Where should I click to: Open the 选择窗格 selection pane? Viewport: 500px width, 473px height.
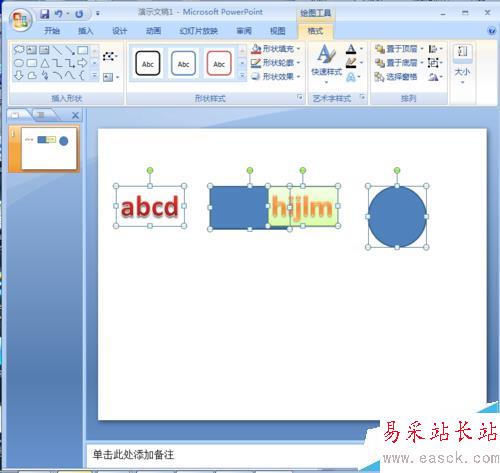pos(396,77)
